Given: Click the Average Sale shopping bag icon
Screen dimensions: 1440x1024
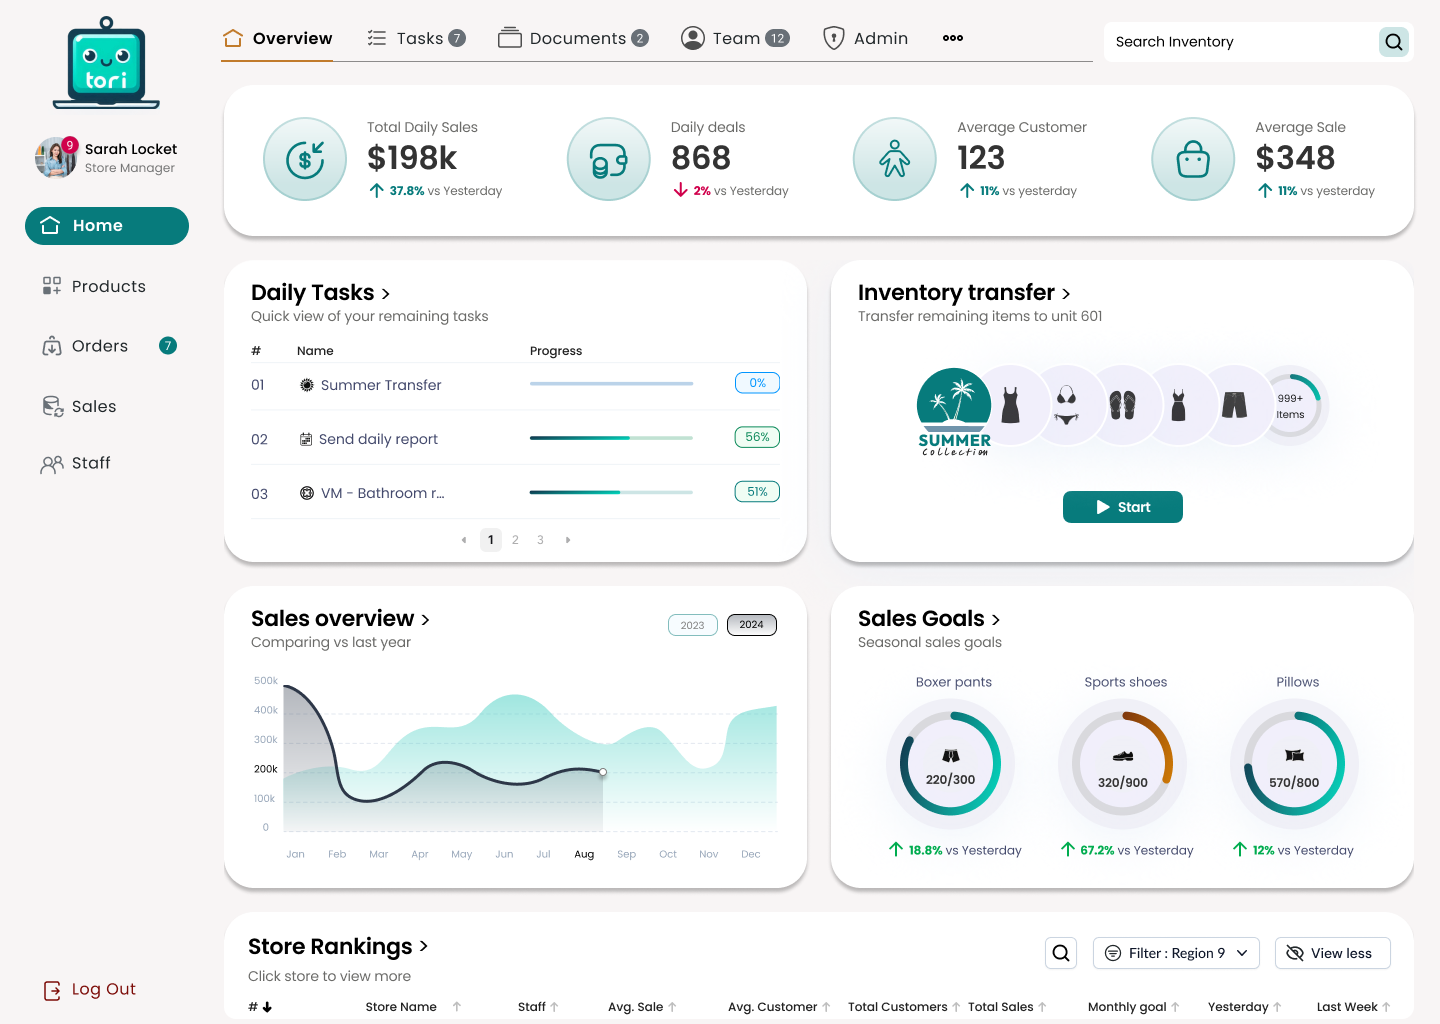Looking at the screenshot, I should point(1192,159).
